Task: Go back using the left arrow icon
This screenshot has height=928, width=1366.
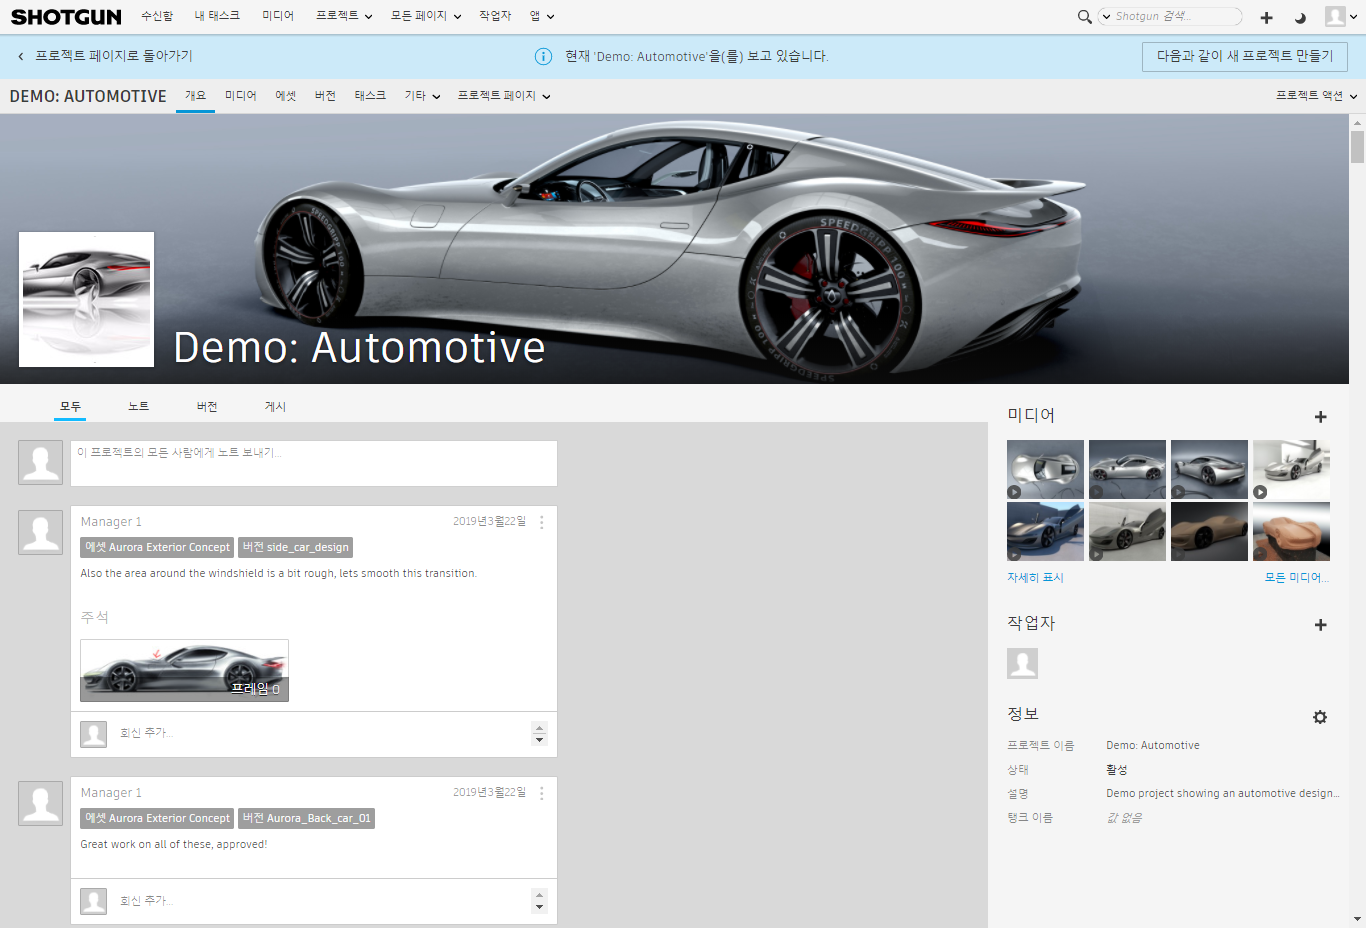Action: click(x=20, y=57)
